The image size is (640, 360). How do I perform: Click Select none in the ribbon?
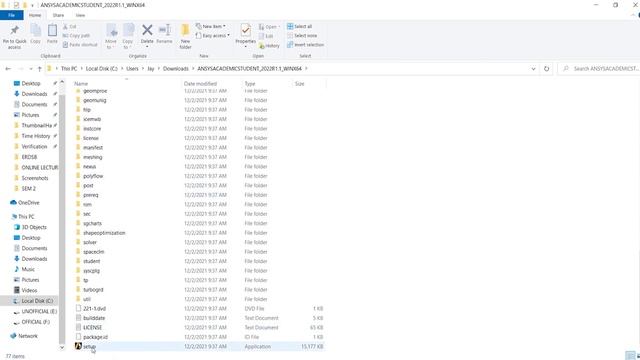[302, 36]
